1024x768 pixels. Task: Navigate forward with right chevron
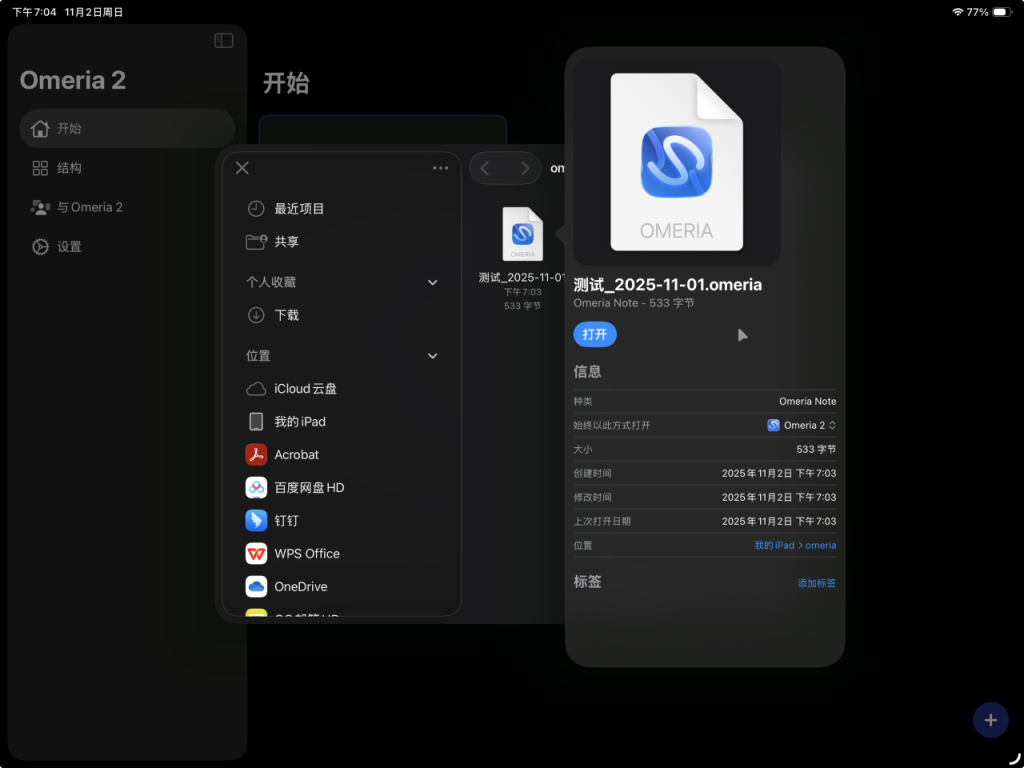tap(524, 168)
